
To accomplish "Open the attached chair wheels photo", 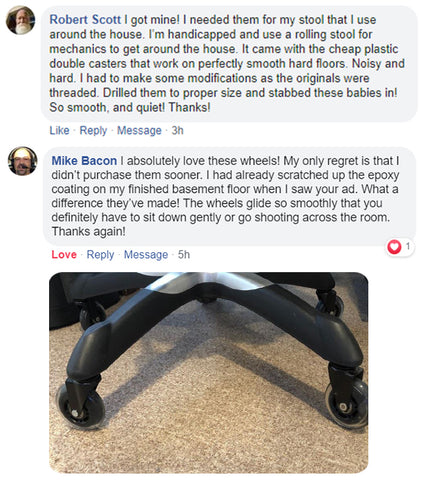I will pos(209,373).
